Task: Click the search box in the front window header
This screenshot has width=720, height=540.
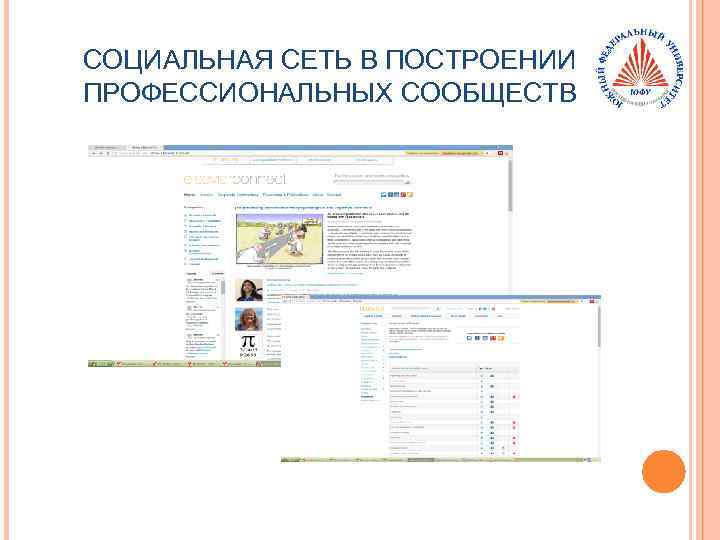Action: (x=416, y=309)
